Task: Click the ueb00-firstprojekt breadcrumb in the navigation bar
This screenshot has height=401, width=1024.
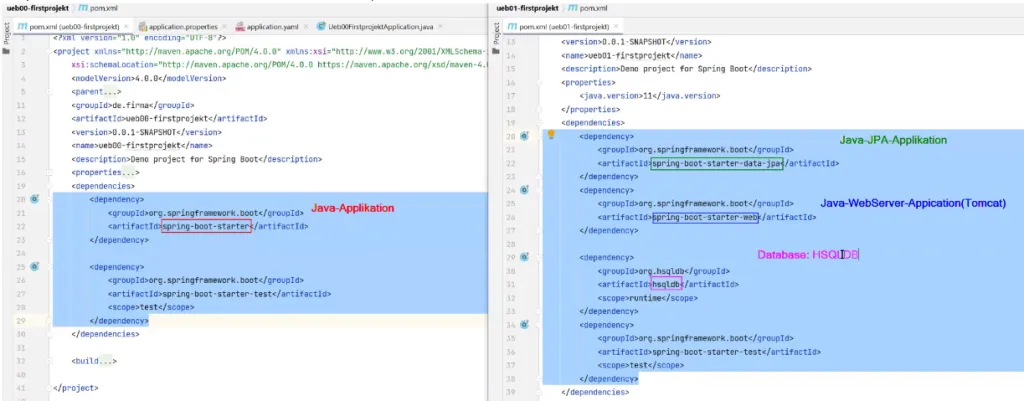Action: (38, 8)
